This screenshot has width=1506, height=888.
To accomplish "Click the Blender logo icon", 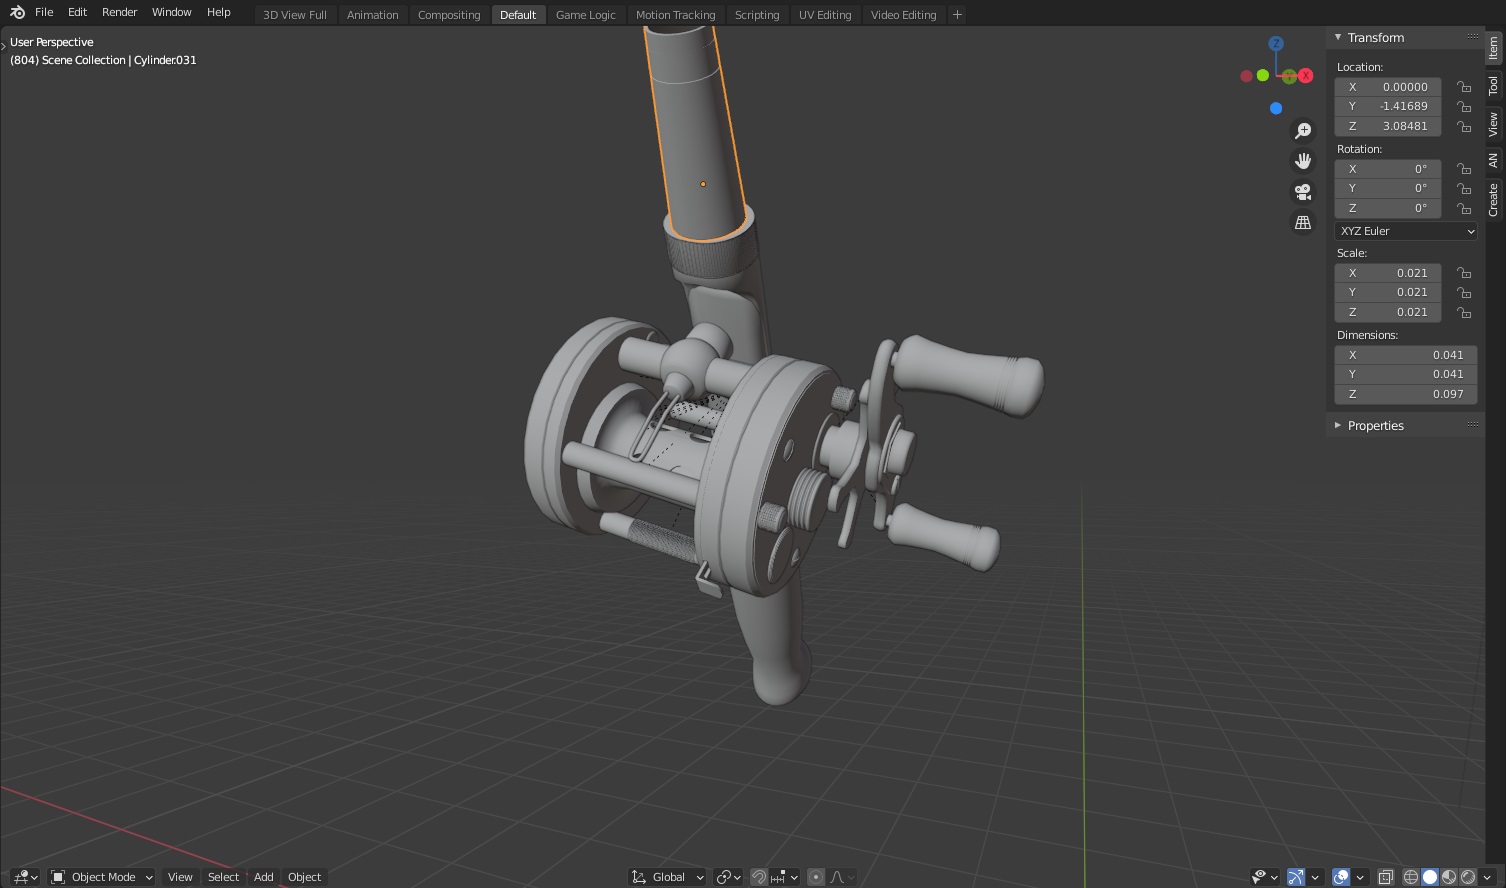I will pos(17,13).
